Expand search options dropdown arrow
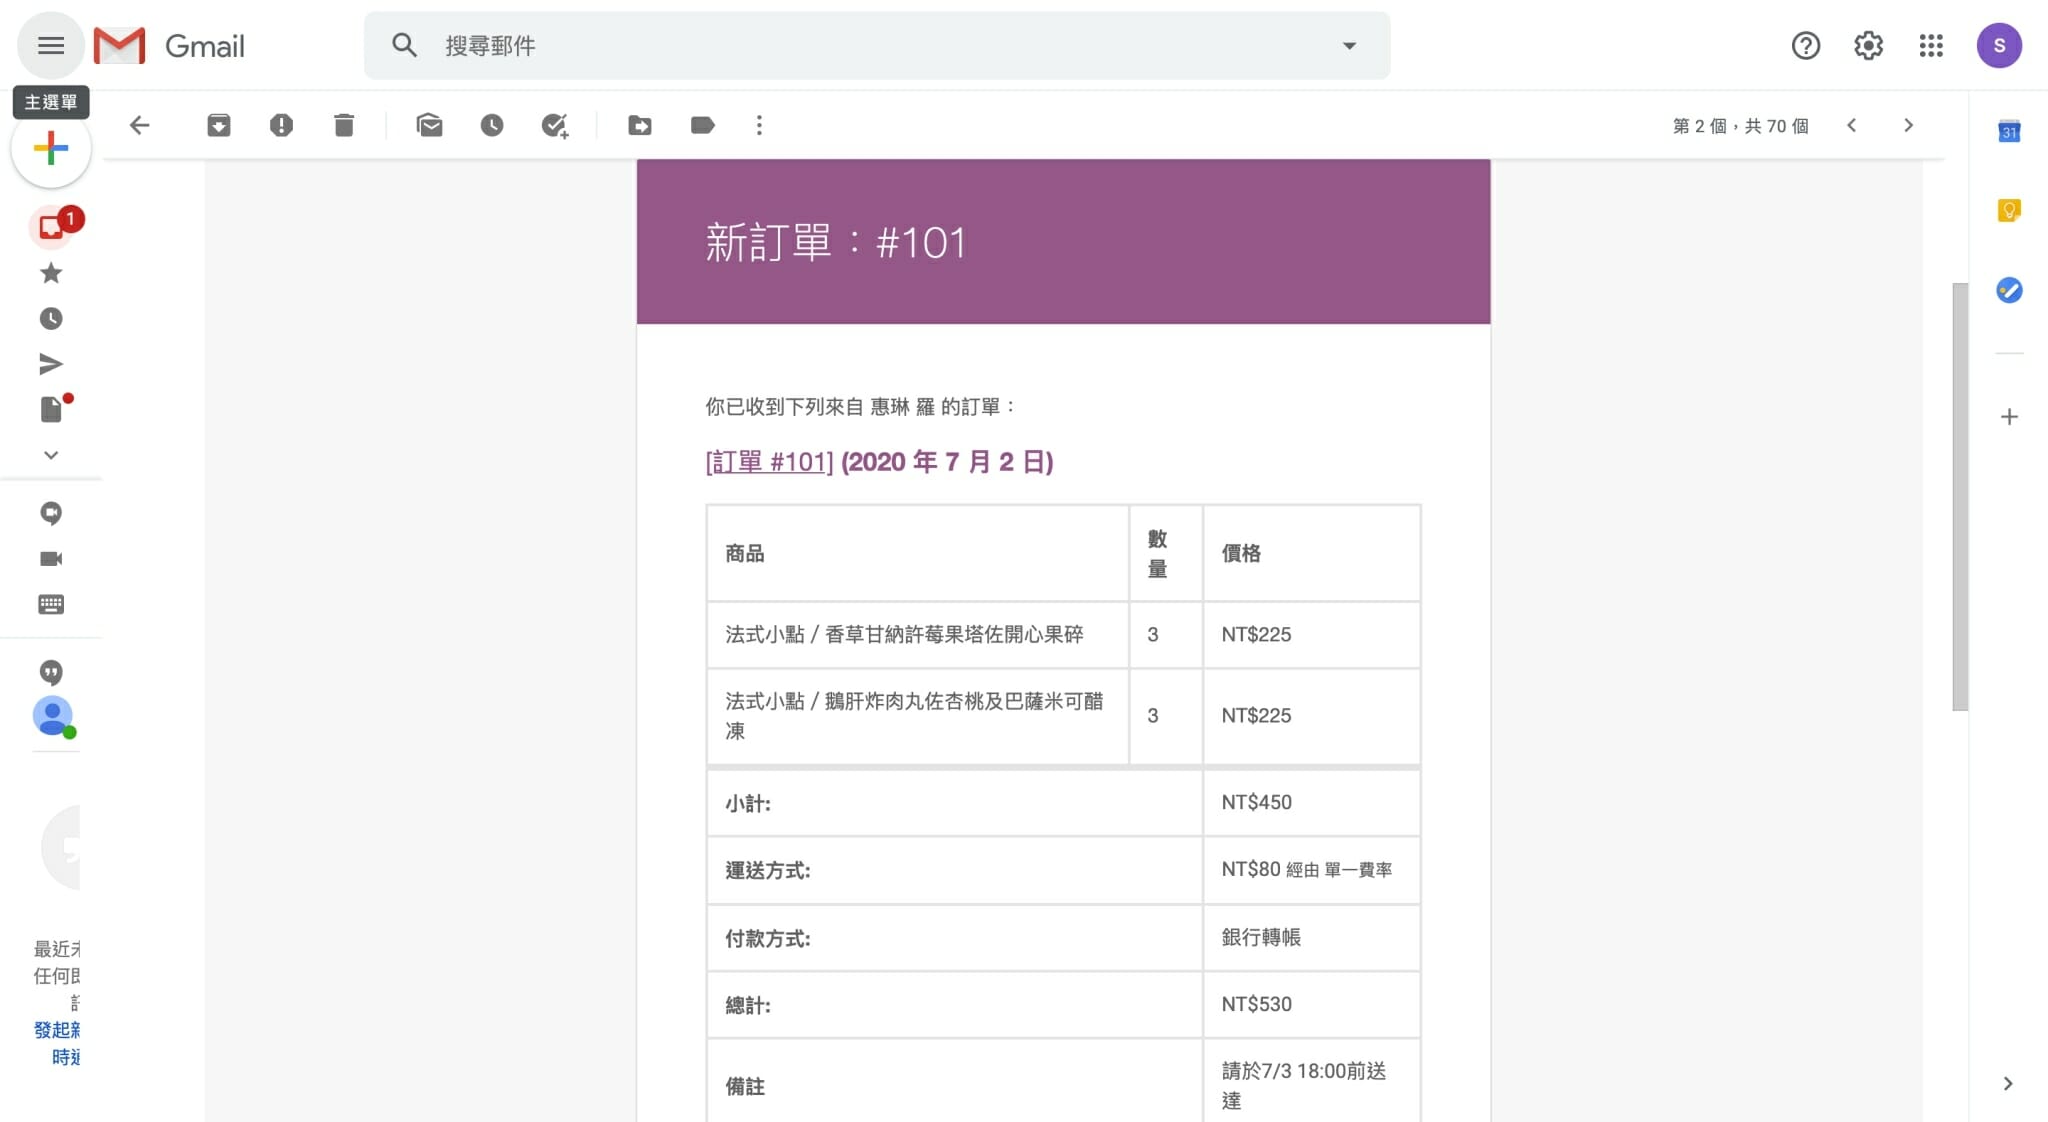2048x1122 pixels. click(1349, 45)
